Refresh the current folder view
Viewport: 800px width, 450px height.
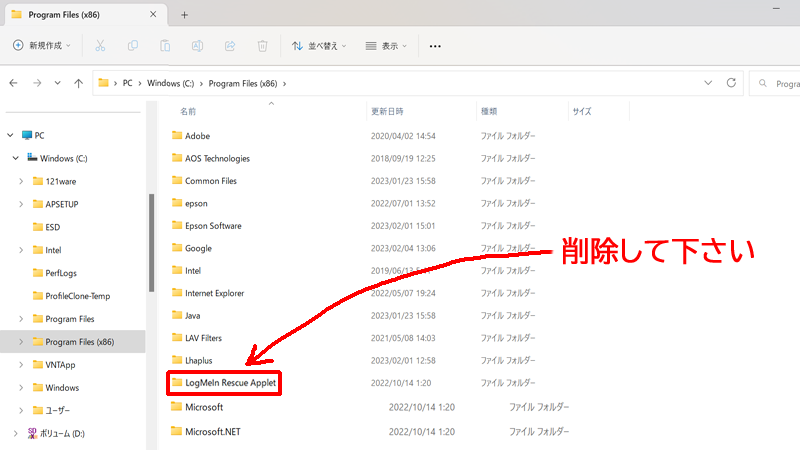pos(731,83)
